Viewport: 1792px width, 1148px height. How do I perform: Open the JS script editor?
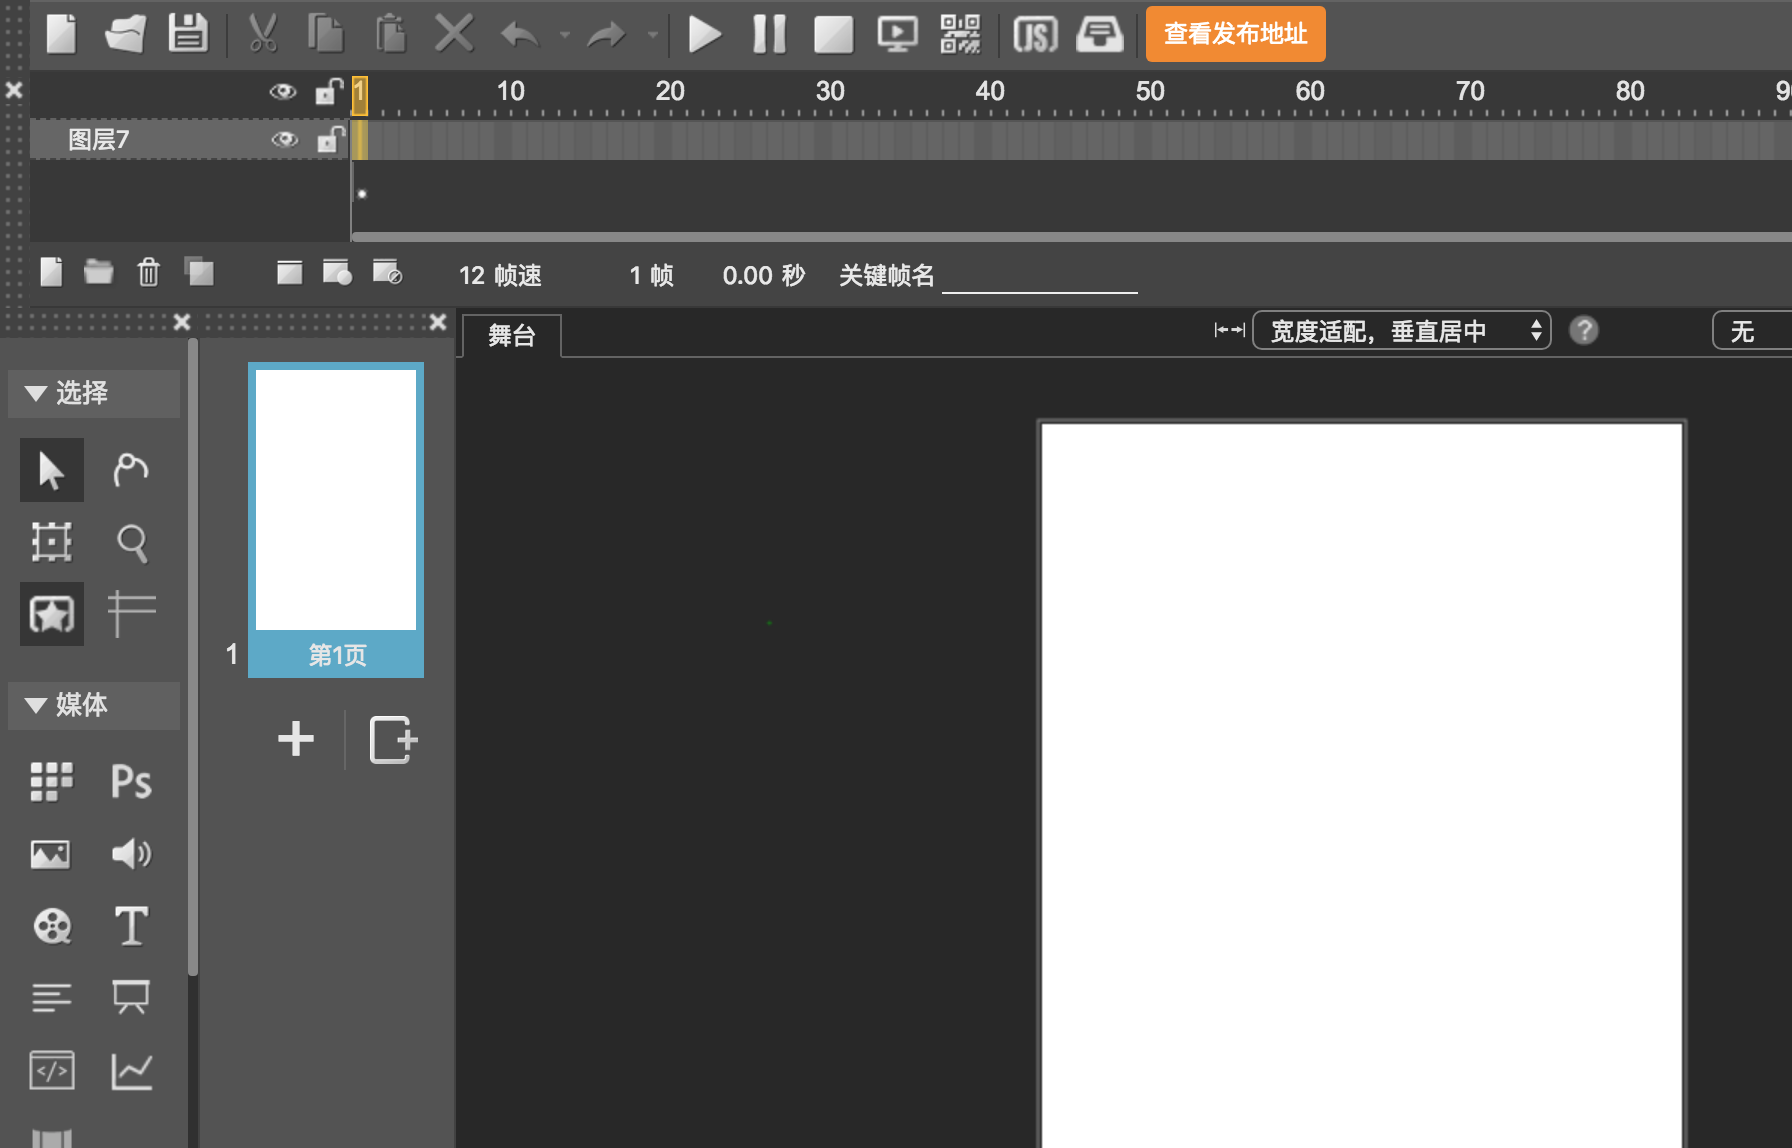pos(1035,35)
